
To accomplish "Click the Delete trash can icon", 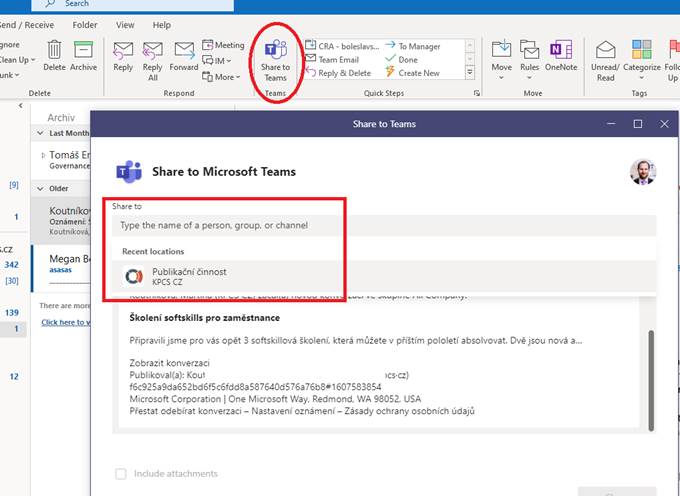I will (54, 49).
